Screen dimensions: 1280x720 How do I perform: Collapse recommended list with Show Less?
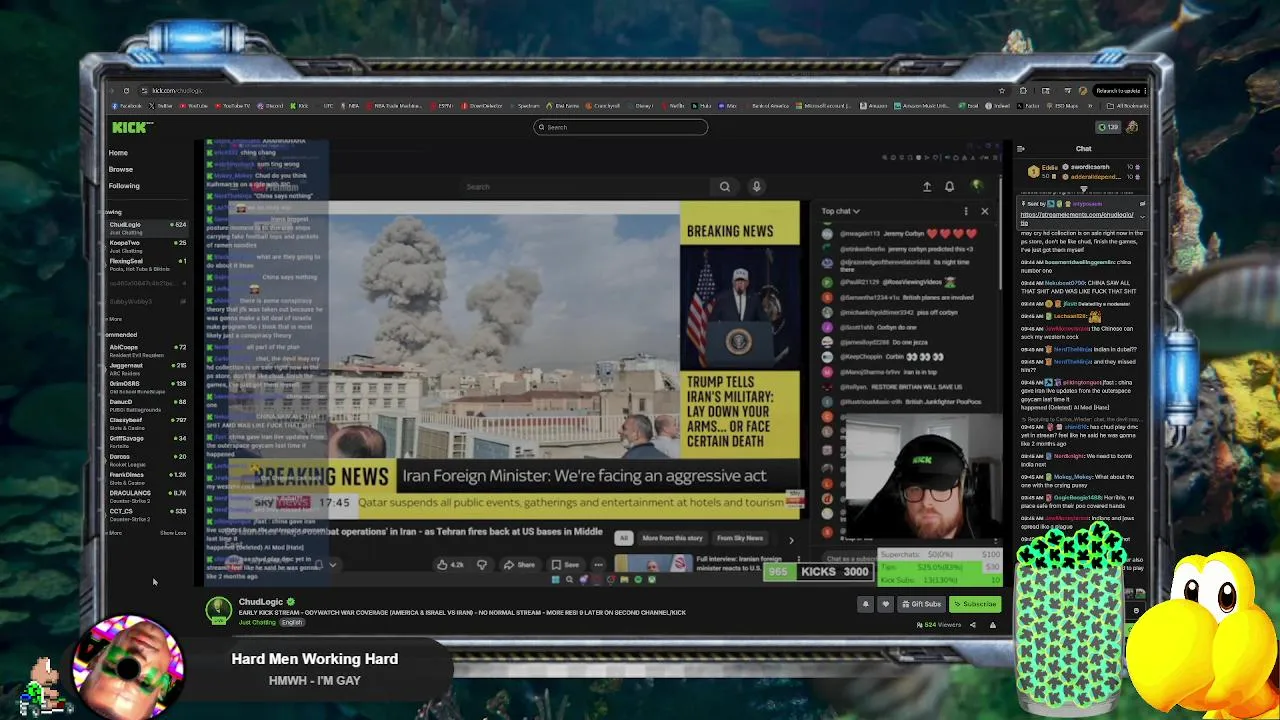point(173,533)
